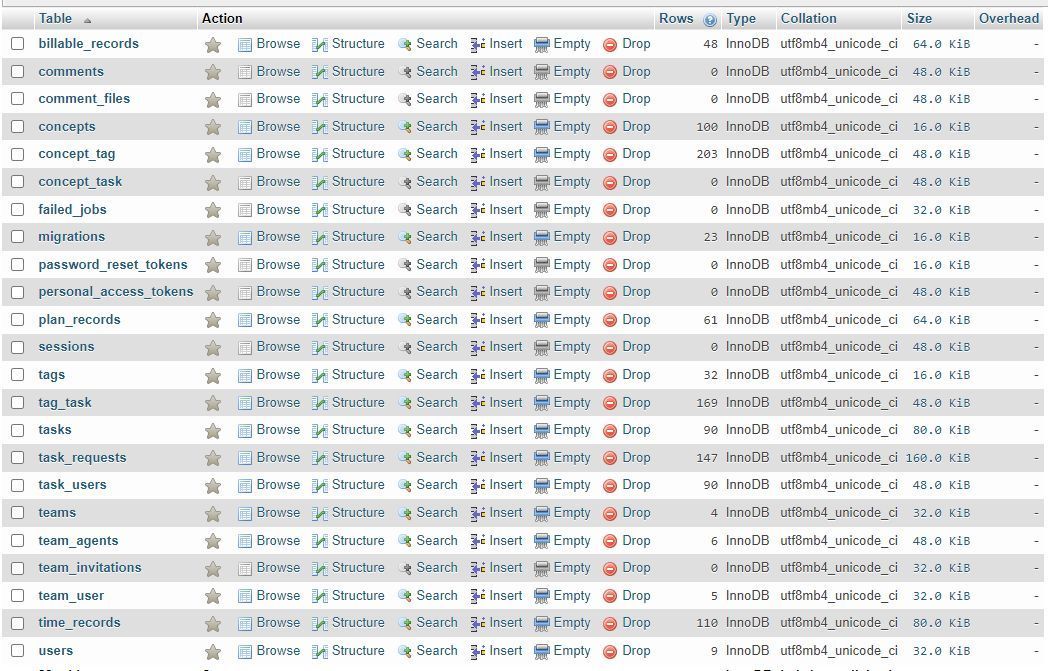Click Search icon for concept_tag row

click(404, 154)
